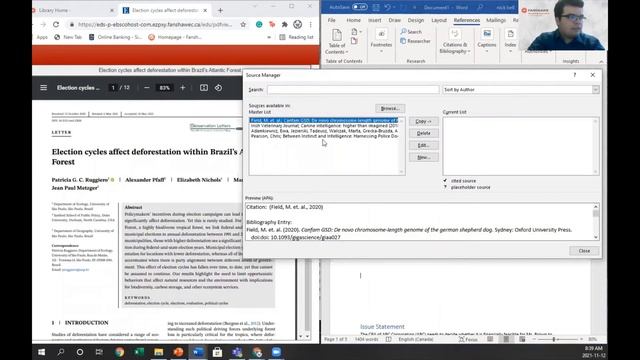Viewport: 640px width, 360px height.
Task: Open the Researcher tool
Action: click(416, 41)
